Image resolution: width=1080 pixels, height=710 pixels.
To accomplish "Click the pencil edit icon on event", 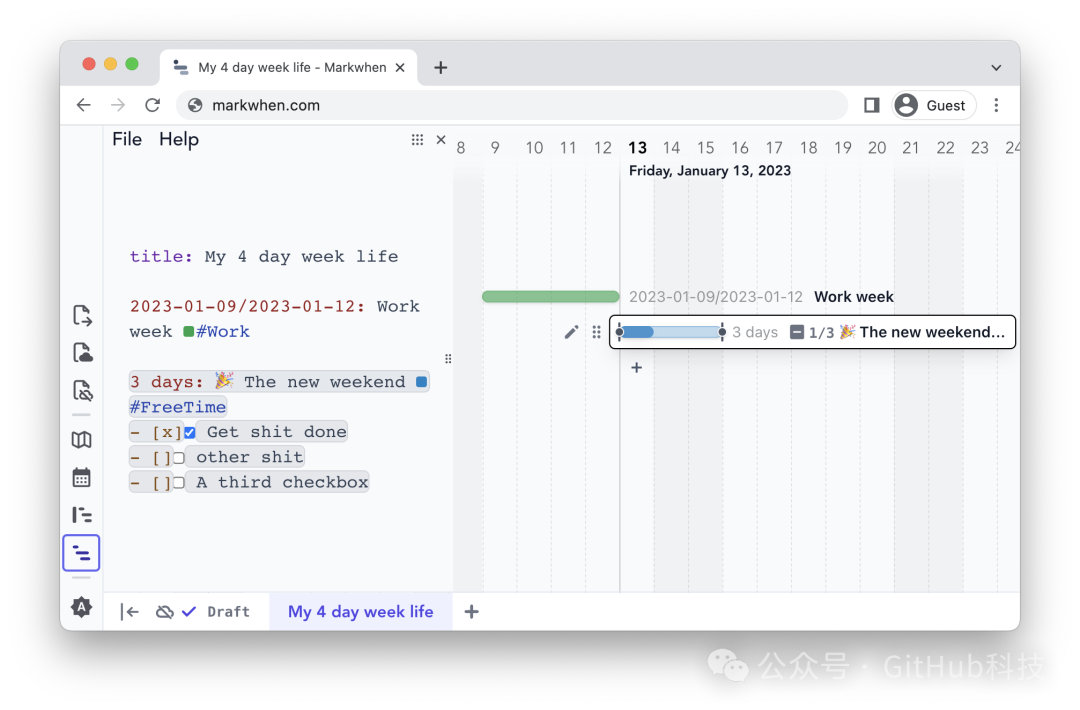I will [571, 333].
